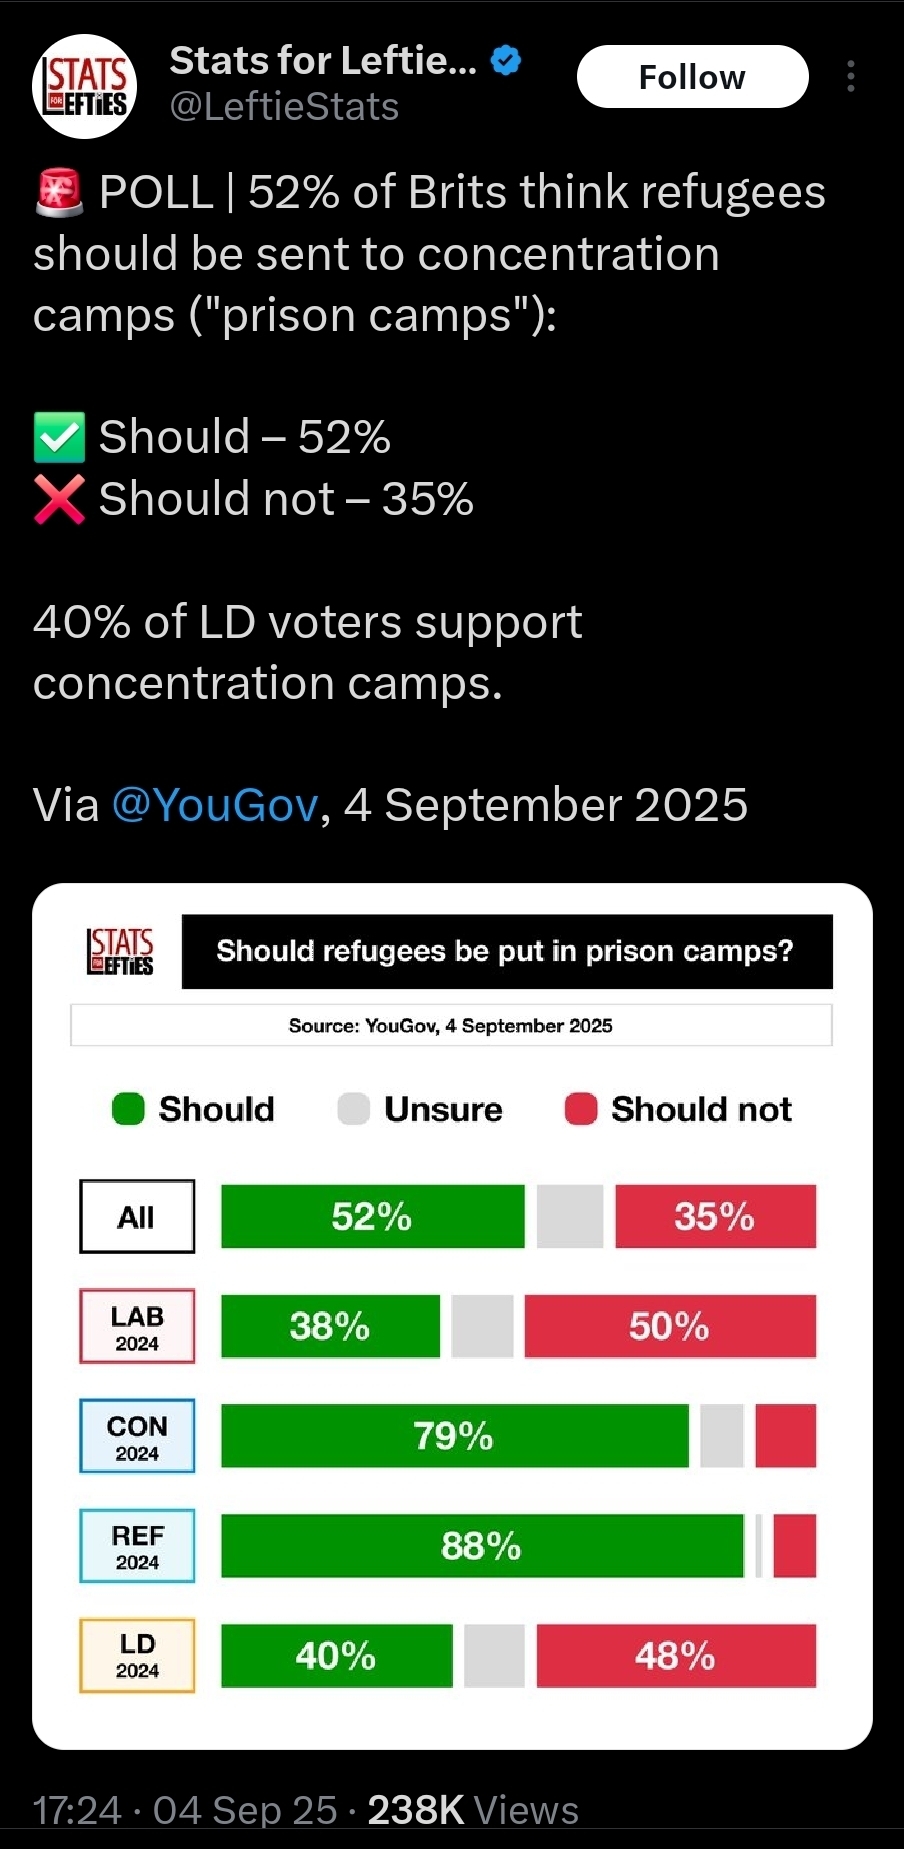
Task: Click the green 52% bar in All row
Action: point(372,1217)
